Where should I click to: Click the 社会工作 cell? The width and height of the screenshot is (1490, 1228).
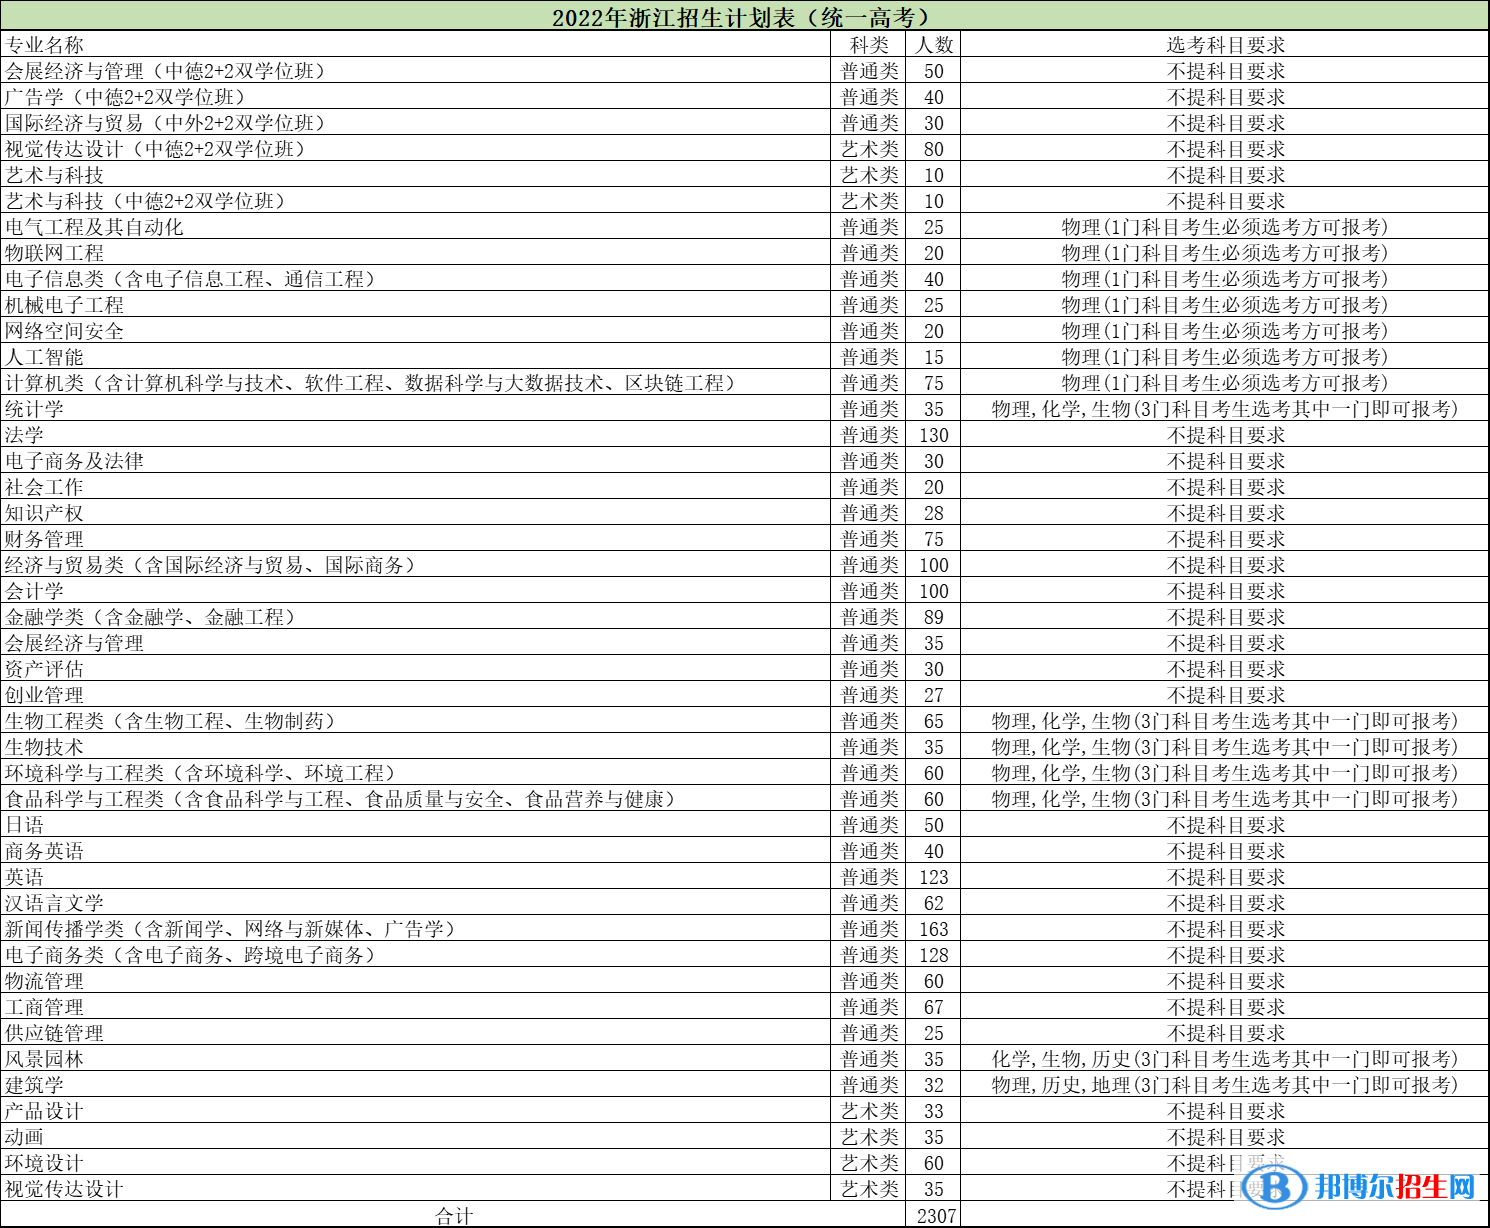416,486
